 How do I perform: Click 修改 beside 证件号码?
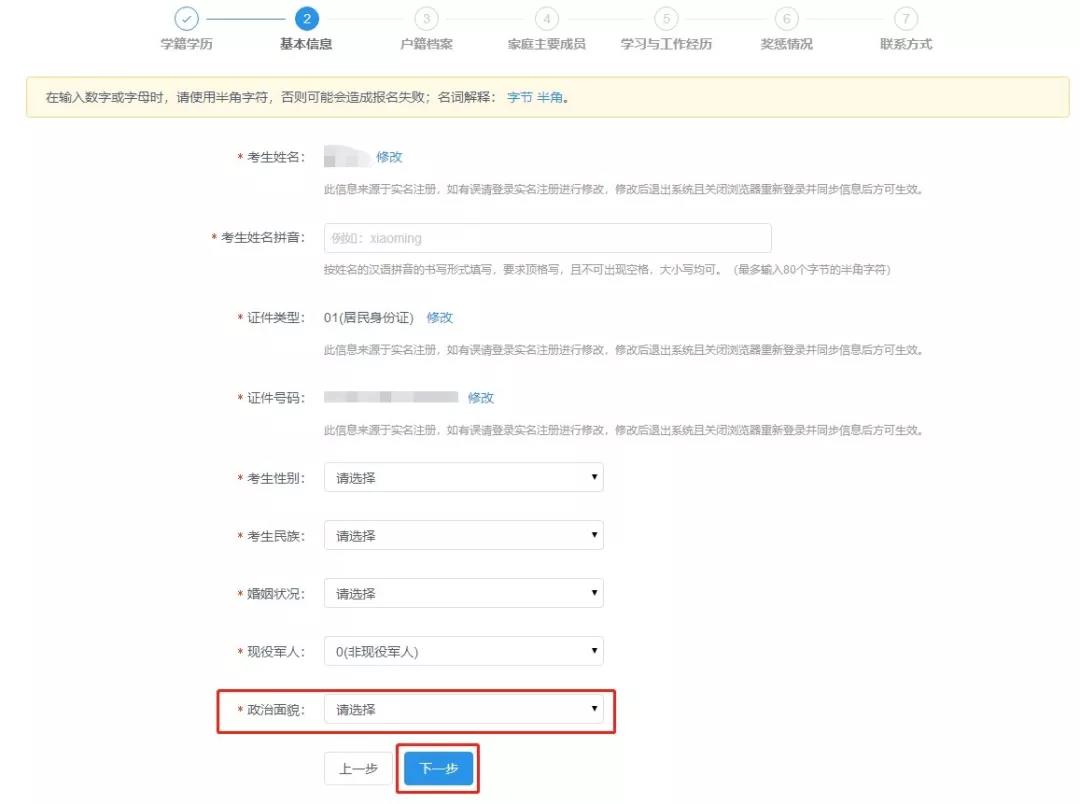[480, 397]
